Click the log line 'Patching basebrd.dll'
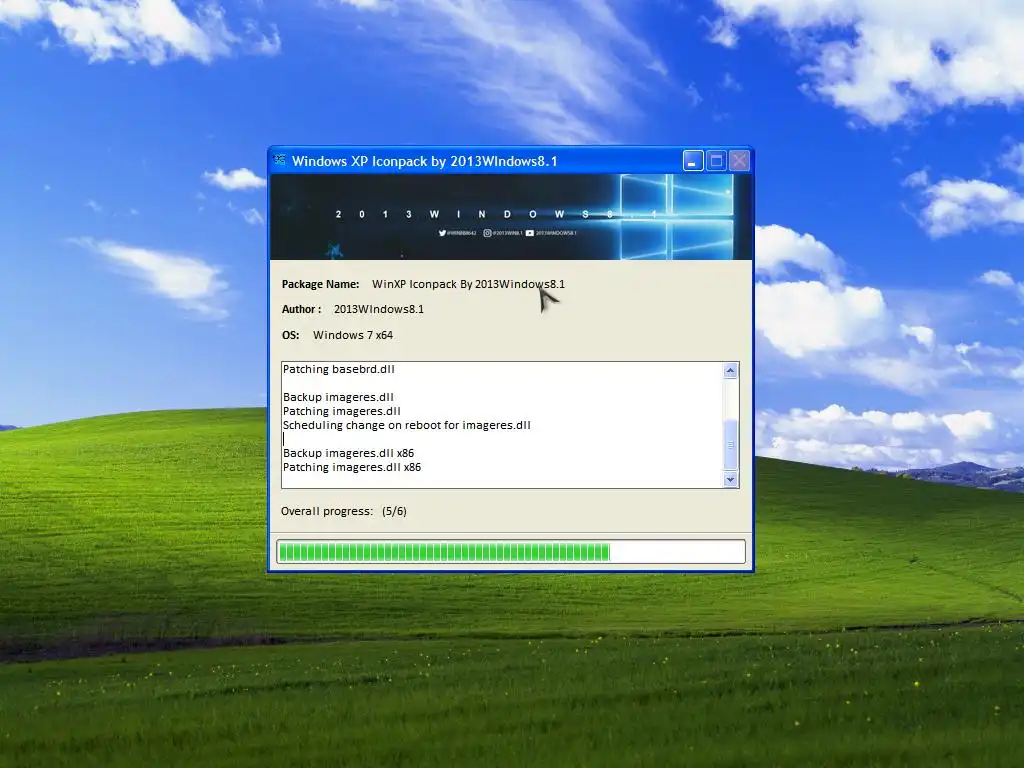Image resolution: width=1024 pixels, height=768 pixels. [x=339, y=369]
